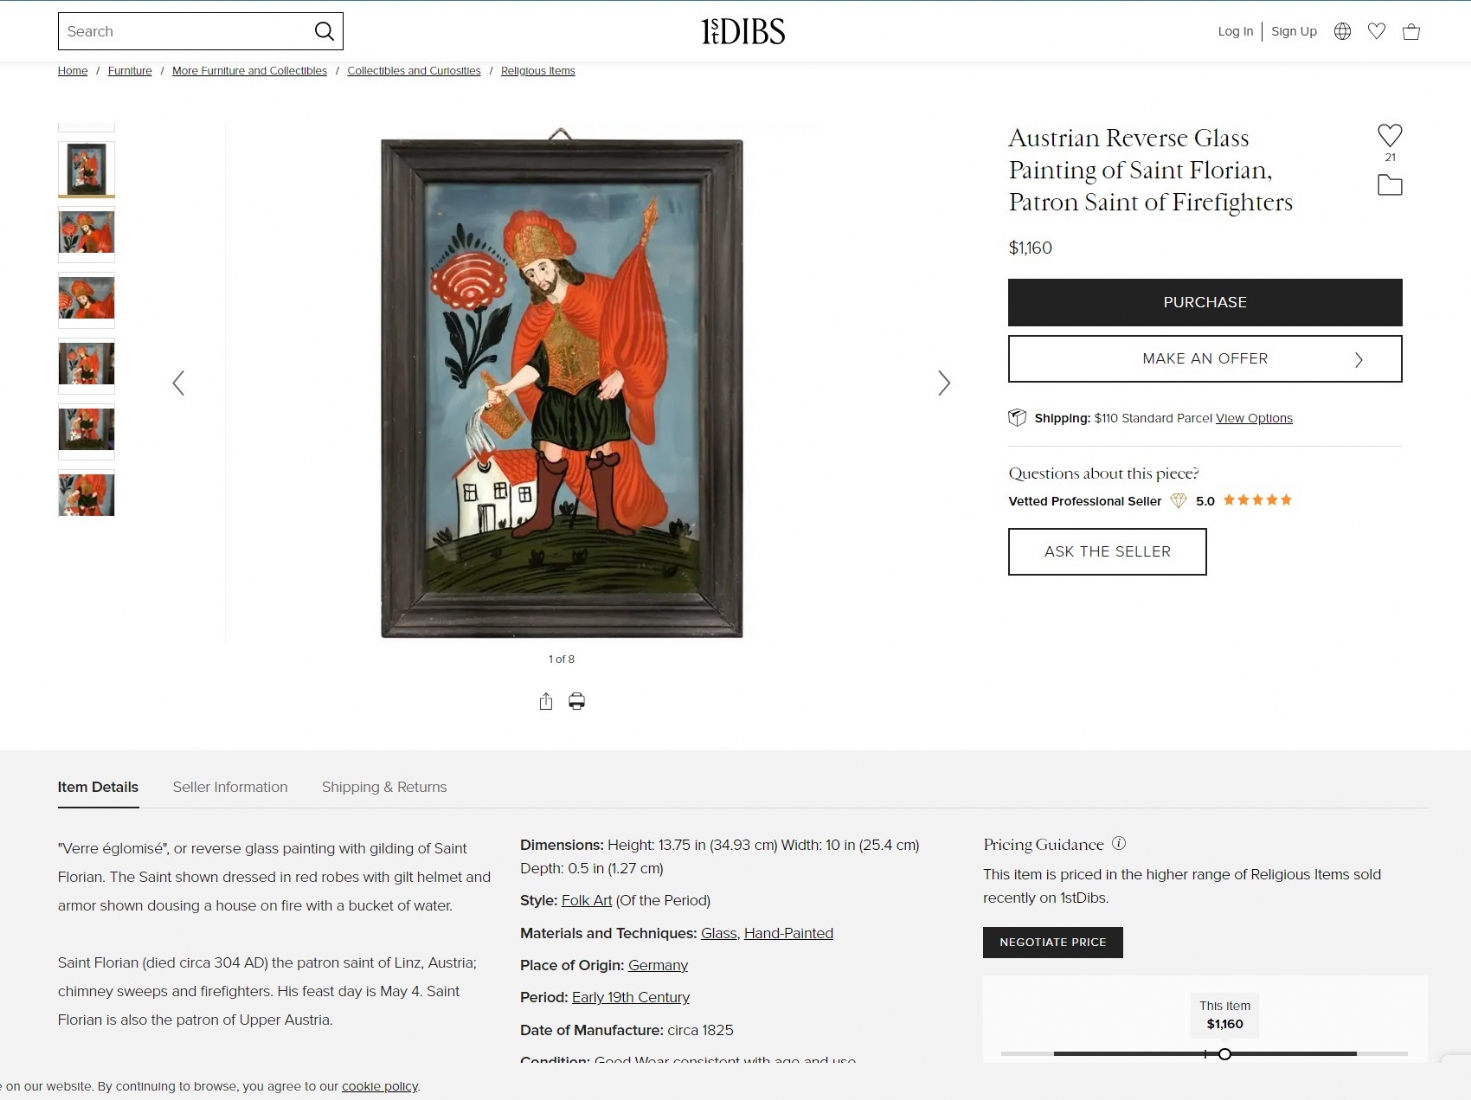
Task: Click Ask the Seller button
Action: 1107,552
